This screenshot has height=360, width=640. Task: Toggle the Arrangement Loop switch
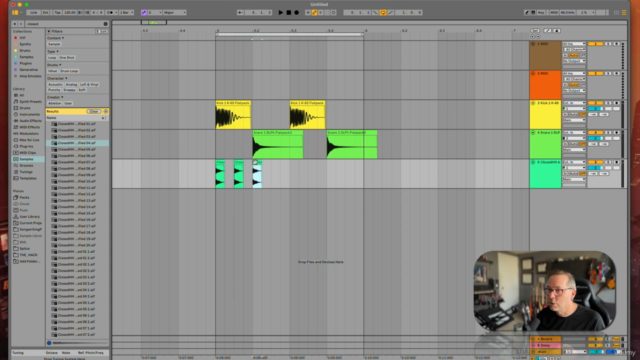[383, 13]
